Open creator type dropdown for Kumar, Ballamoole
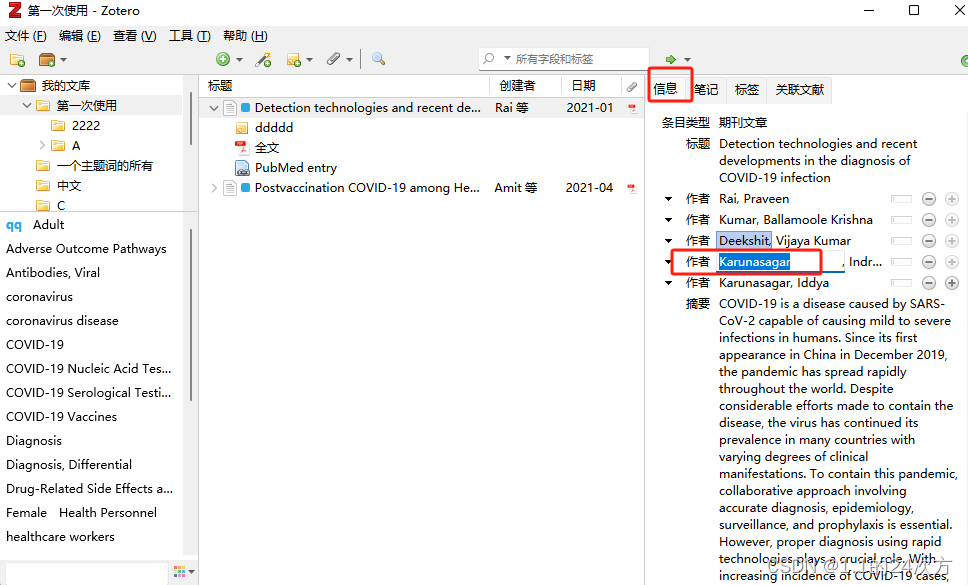The width and height of the screenshot is (968, 585). click(669, 220)
